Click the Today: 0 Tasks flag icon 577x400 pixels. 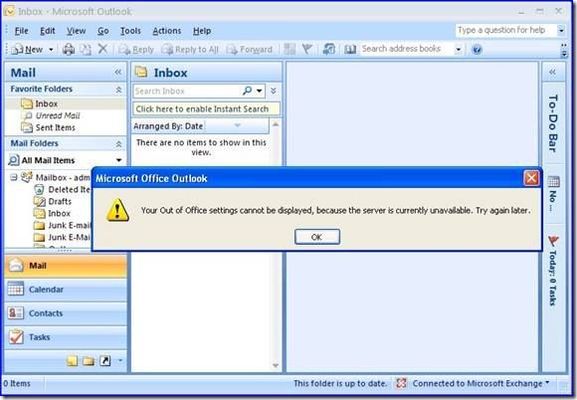click(x=553, y=241)
